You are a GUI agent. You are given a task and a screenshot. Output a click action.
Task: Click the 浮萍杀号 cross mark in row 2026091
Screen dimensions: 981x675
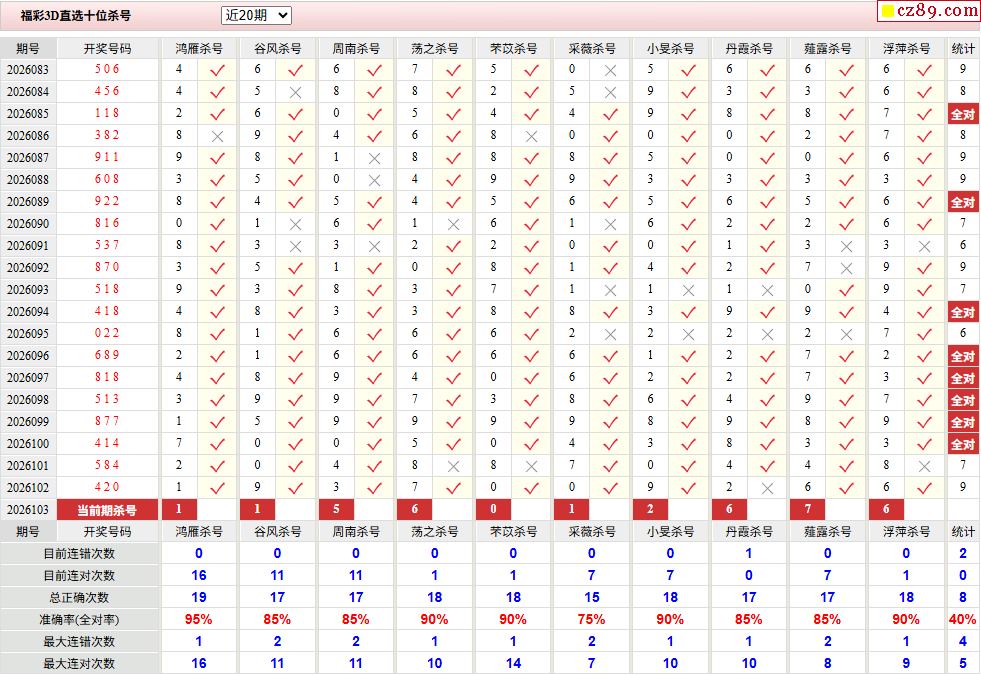(925, 246)
